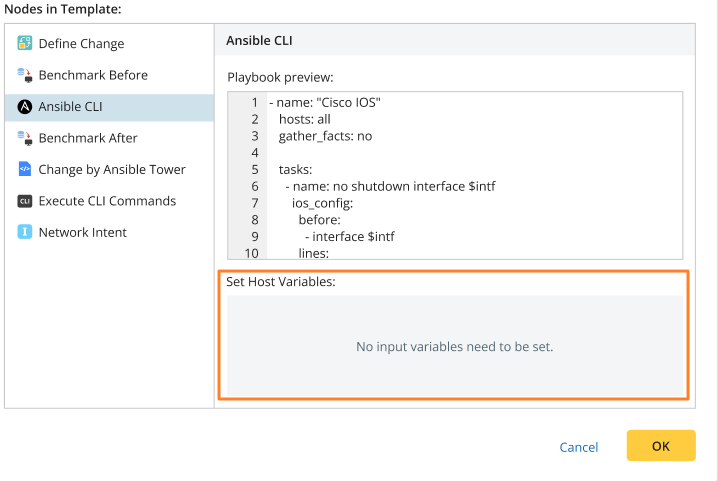The image size is (718, 481).
Task: Go to the Network Intent label
Action: 83,232
